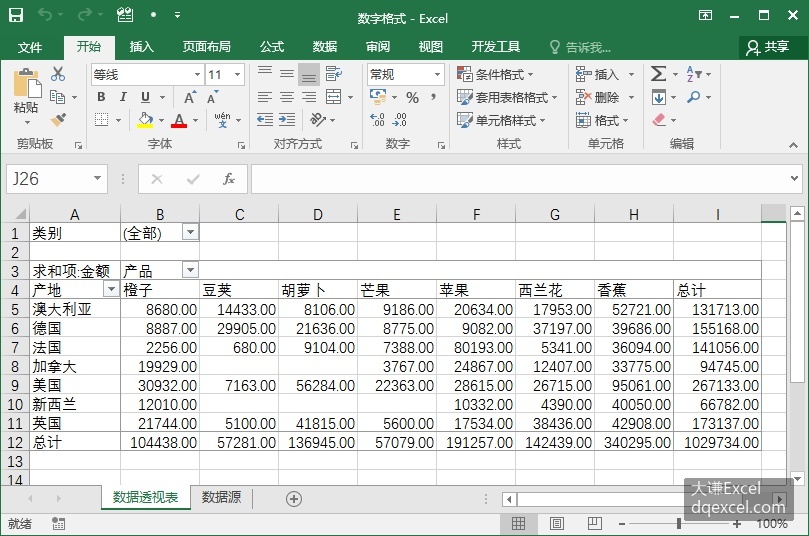Viewport: 809px width, 536px height.
Task: Click Increase Indent icon
Action: pos(287,120)
